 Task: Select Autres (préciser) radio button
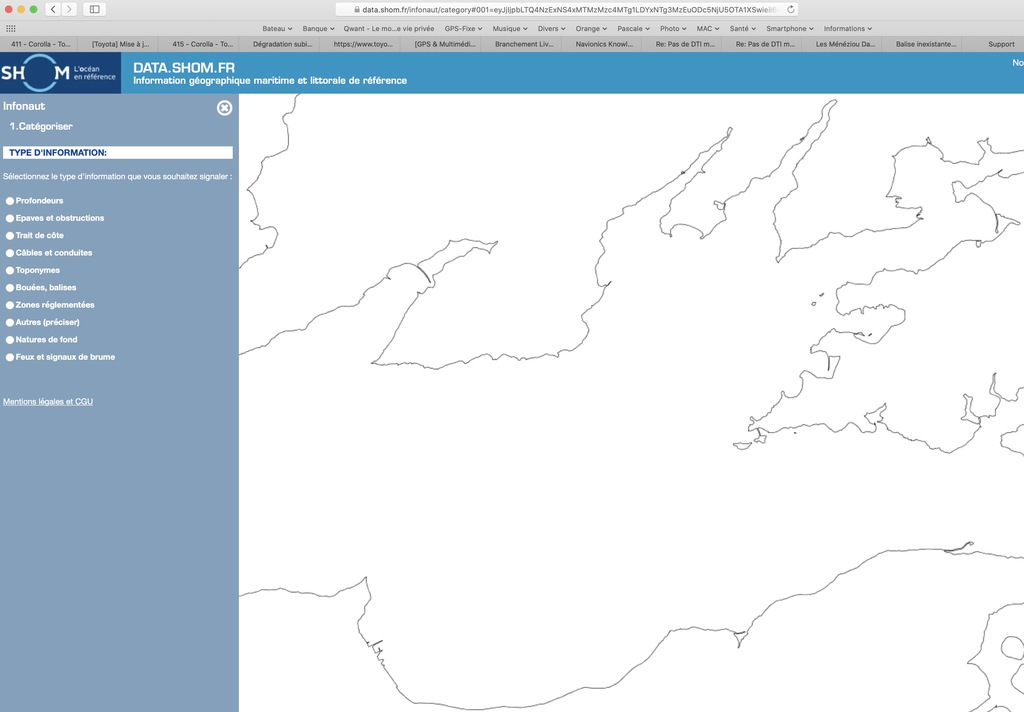point(10,323)
